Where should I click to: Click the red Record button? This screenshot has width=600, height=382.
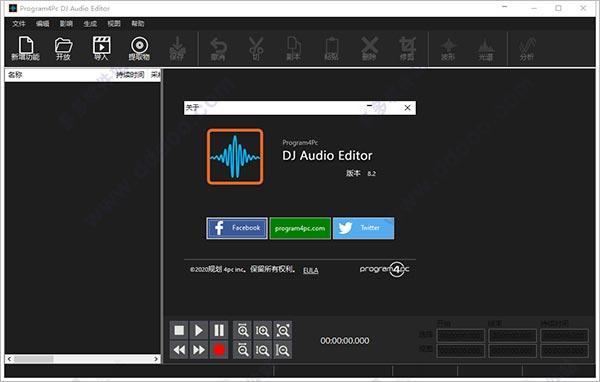(219, 350)
